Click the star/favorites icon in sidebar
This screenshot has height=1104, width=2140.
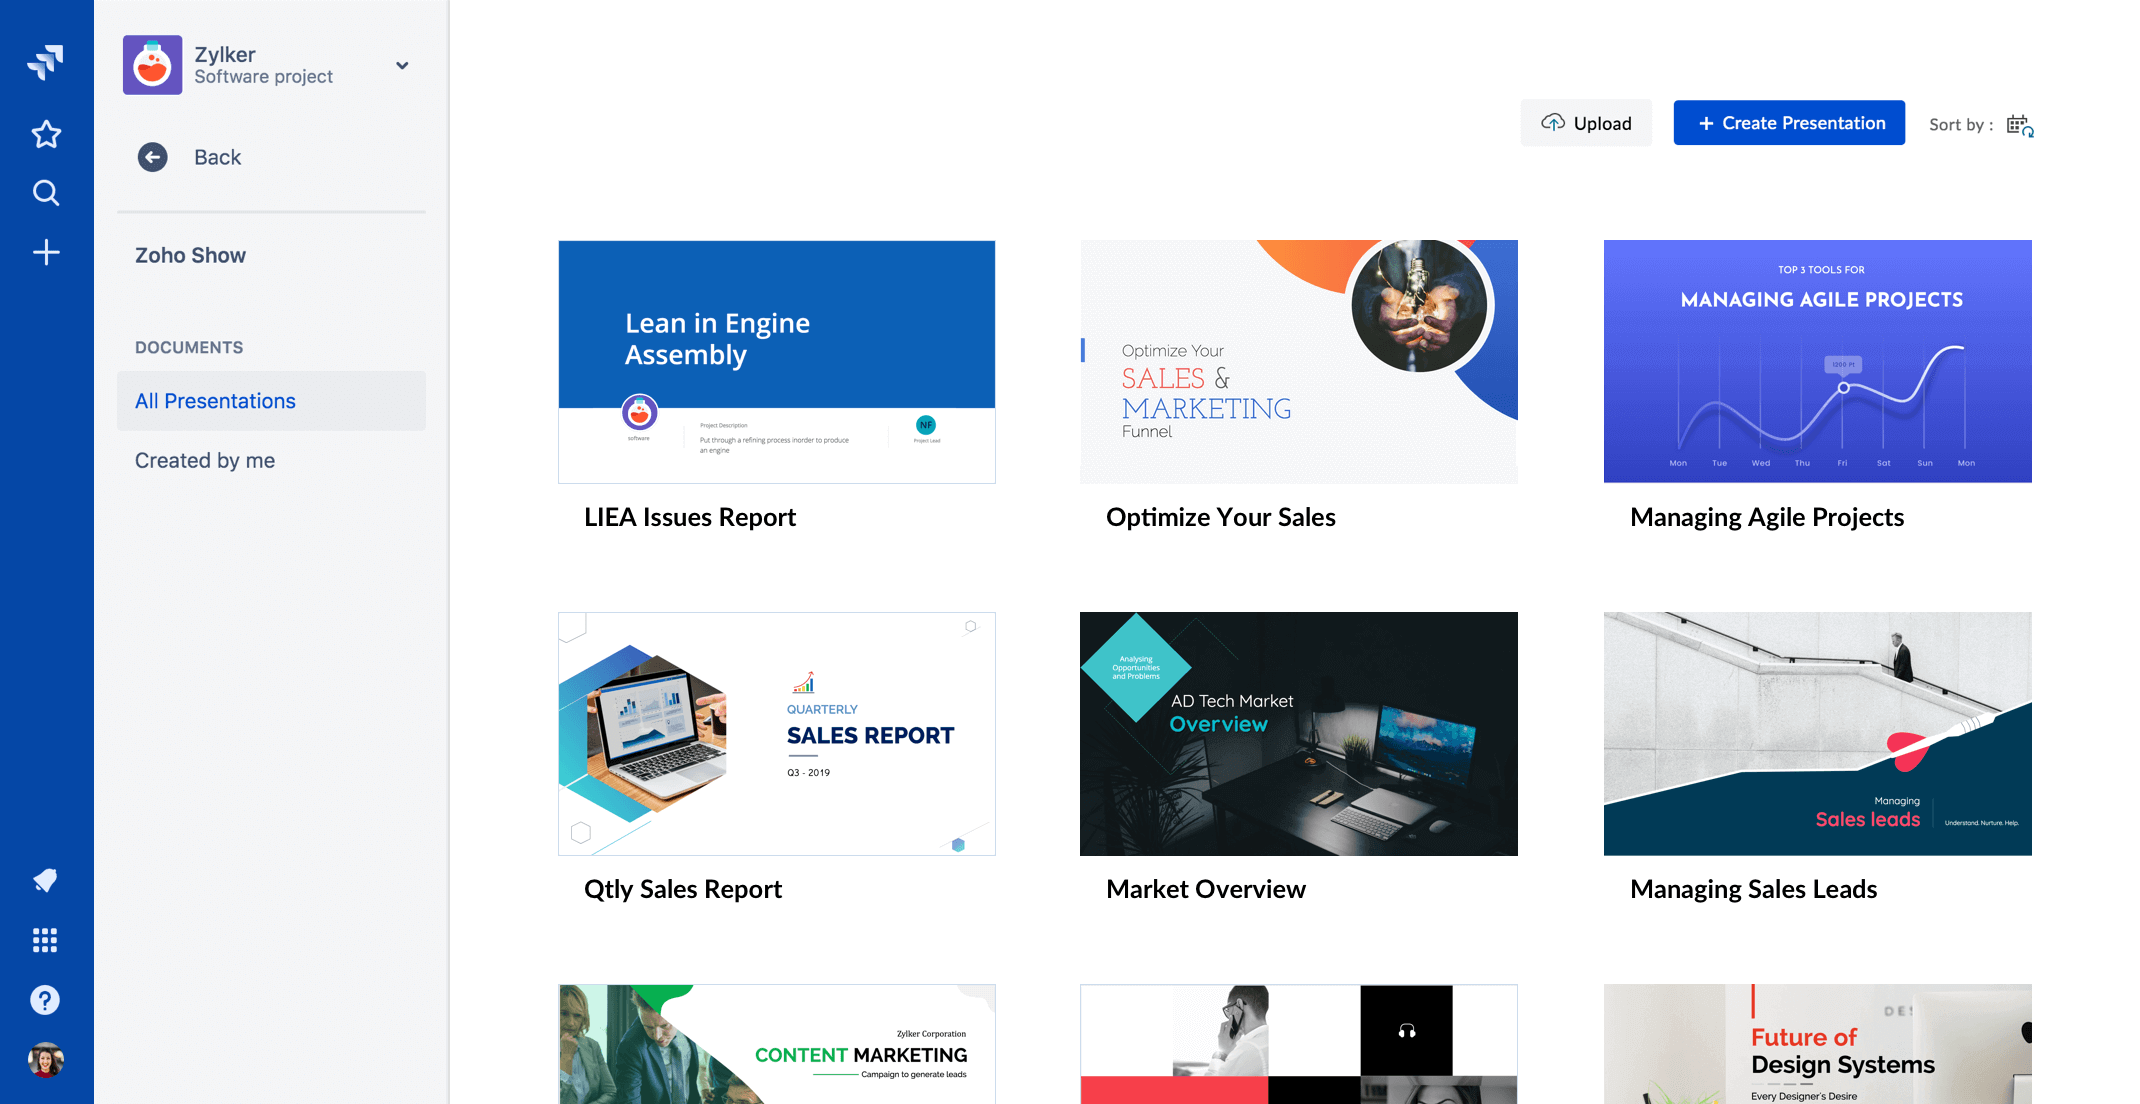pos(46,134)
